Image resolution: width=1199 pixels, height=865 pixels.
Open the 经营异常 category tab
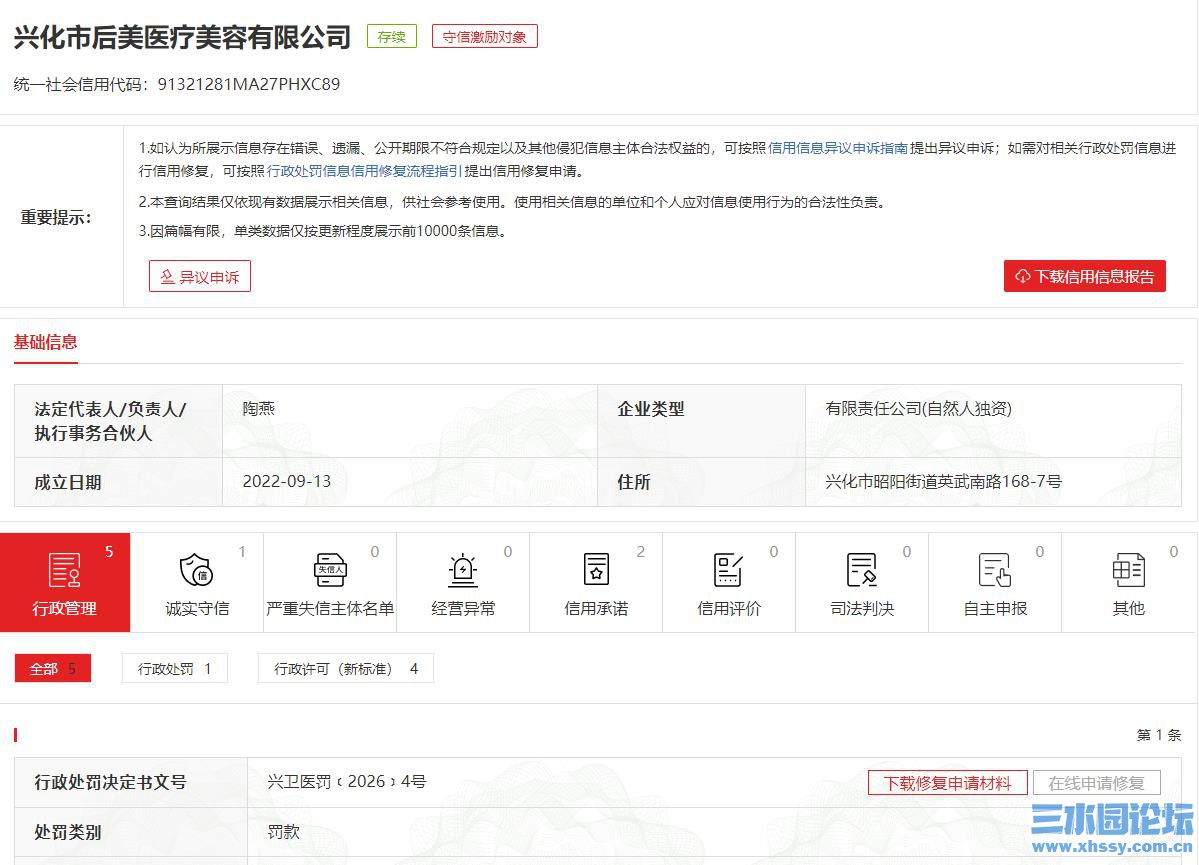463,582
